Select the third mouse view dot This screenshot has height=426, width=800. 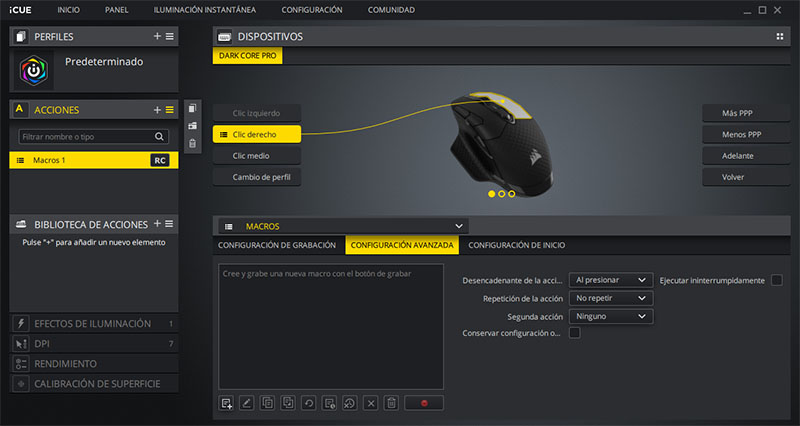click(x=512, y=194)
